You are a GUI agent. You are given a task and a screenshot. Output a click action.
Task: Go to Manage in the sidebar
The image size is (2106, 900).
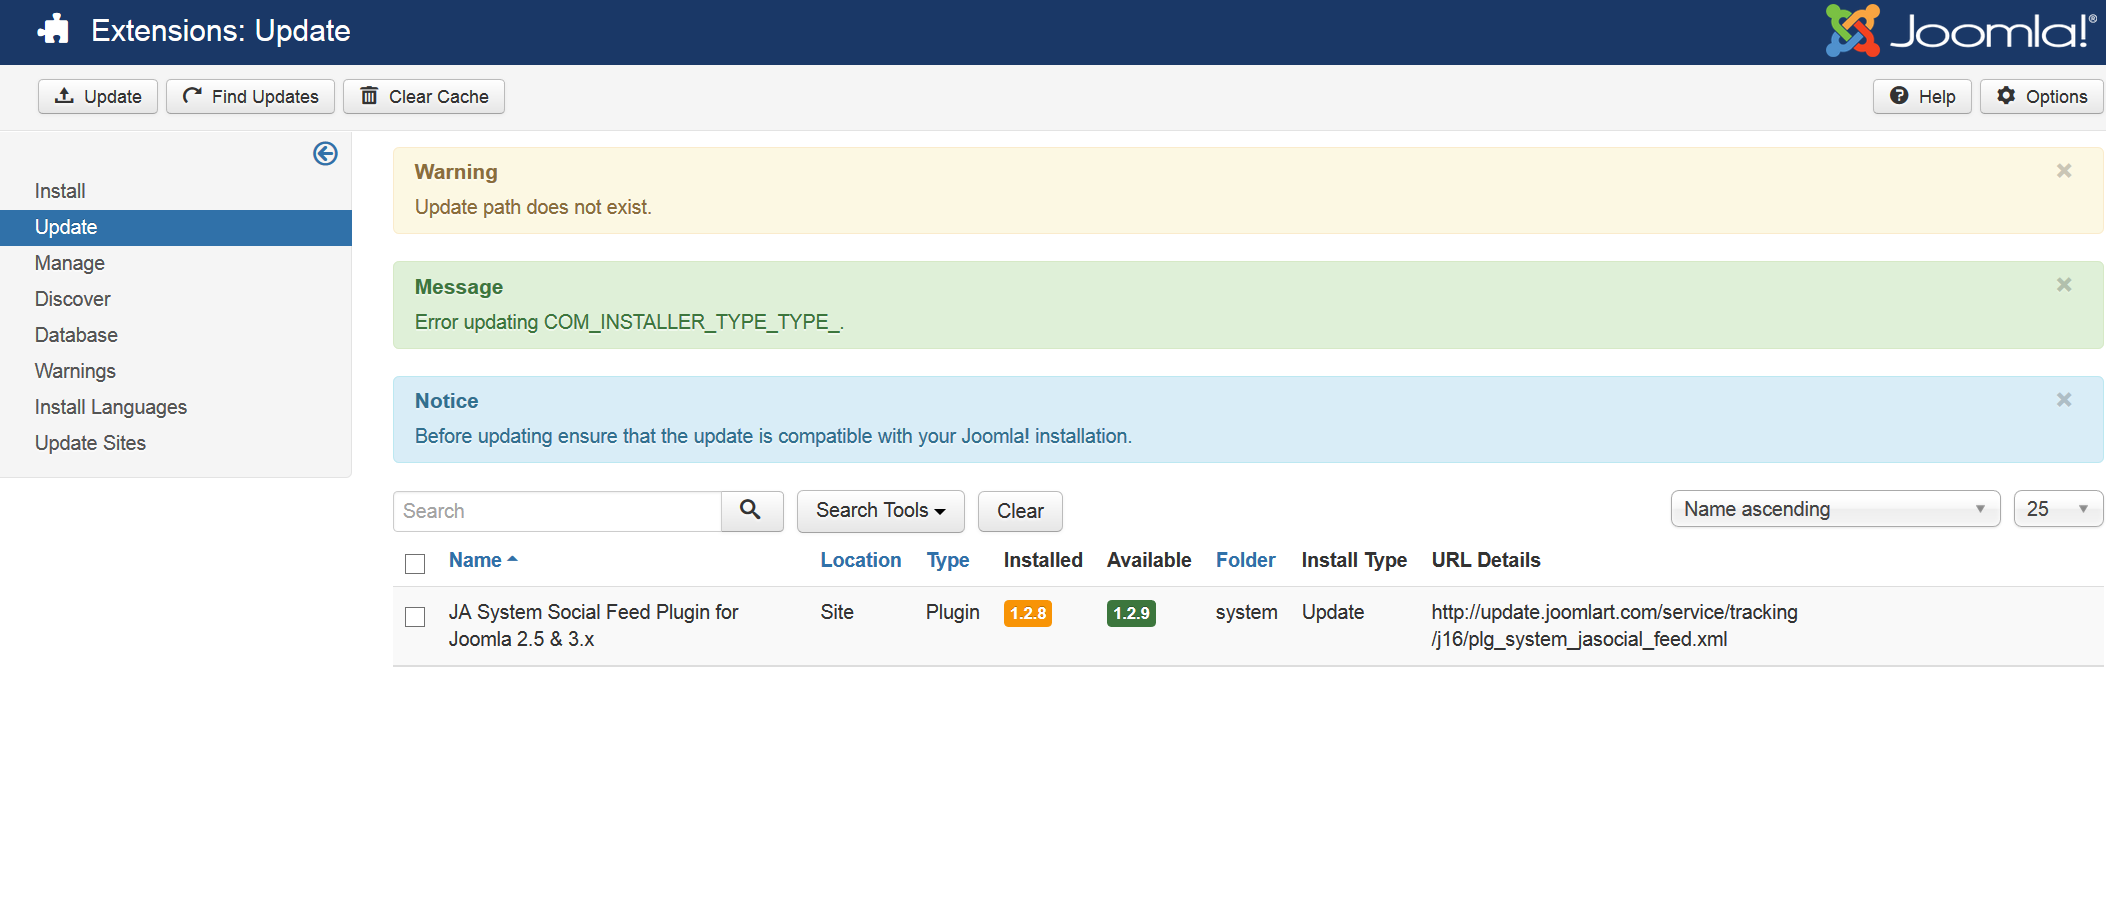(x=70, y=263)
